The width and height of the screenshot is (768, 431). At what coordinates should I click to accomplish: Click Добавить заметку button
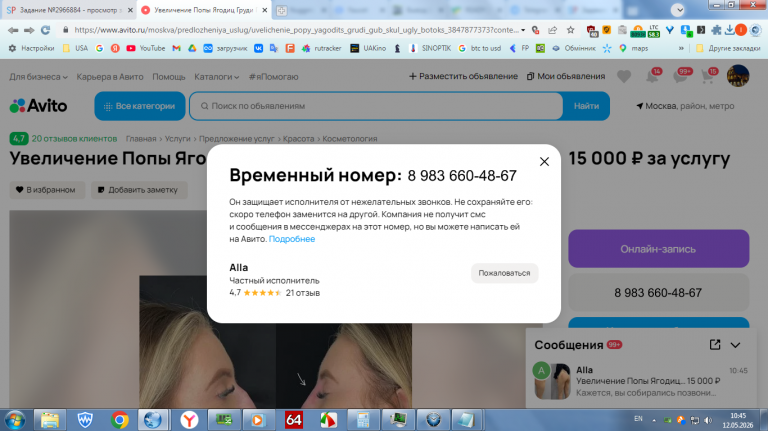(139, 190)
